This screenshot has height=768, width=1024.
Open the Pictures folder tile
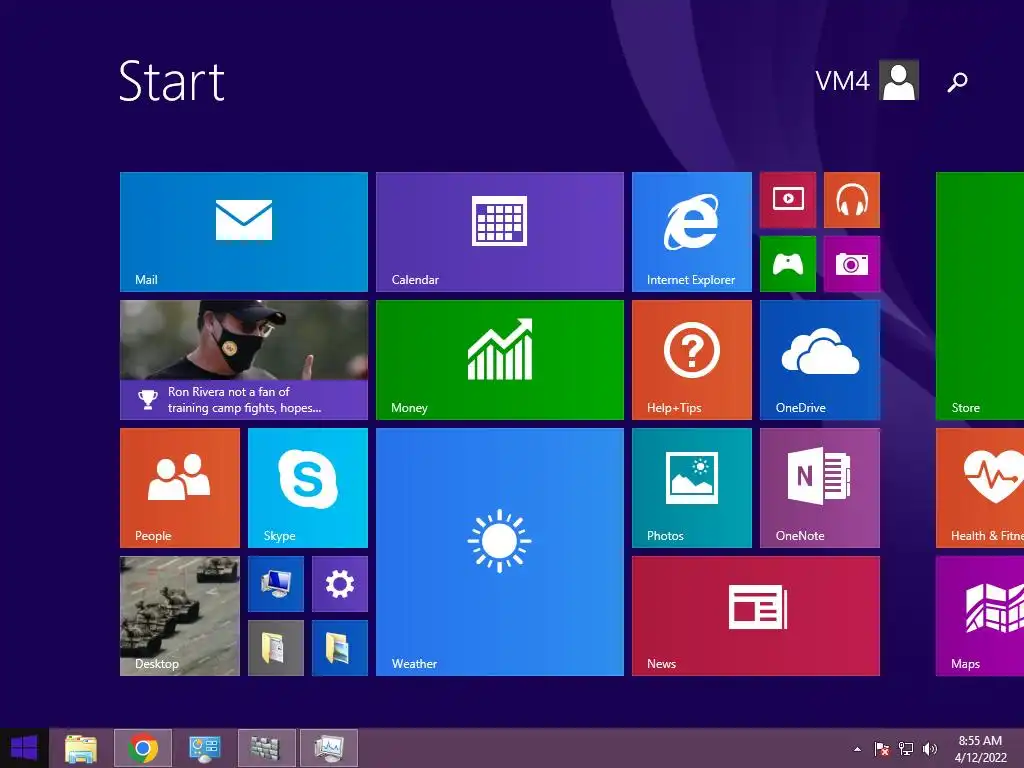click(340, 648)
